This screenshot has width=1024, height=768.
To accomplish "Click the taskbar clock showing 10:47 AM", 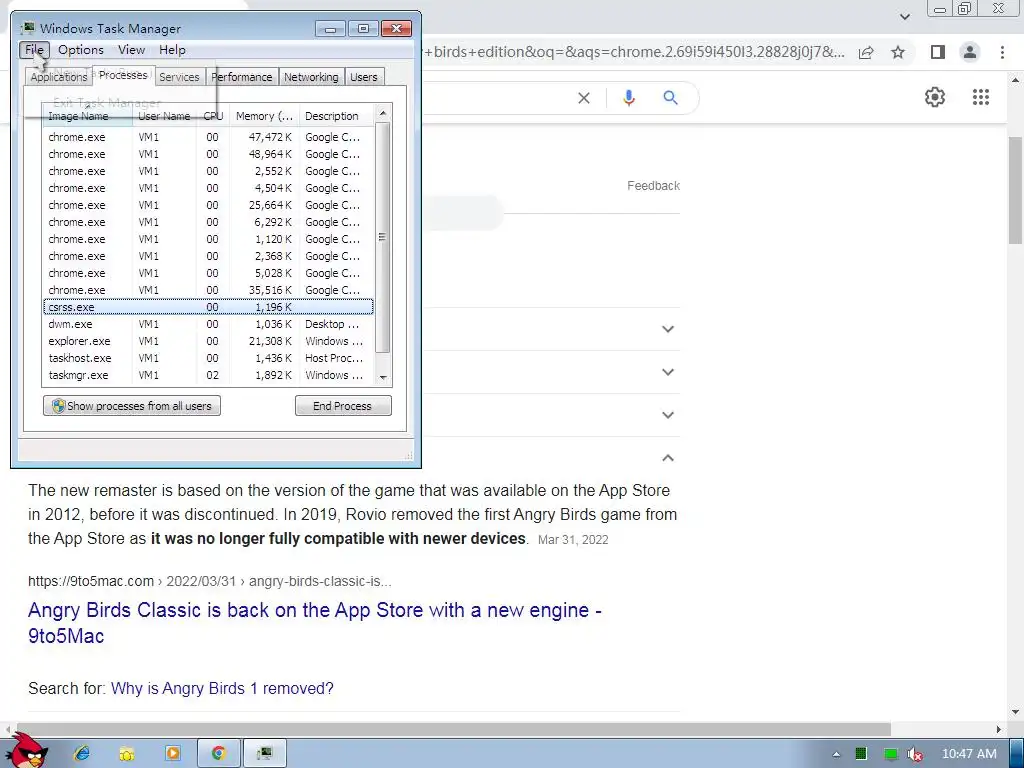I will pyautogui.click(x=969, y=754).
